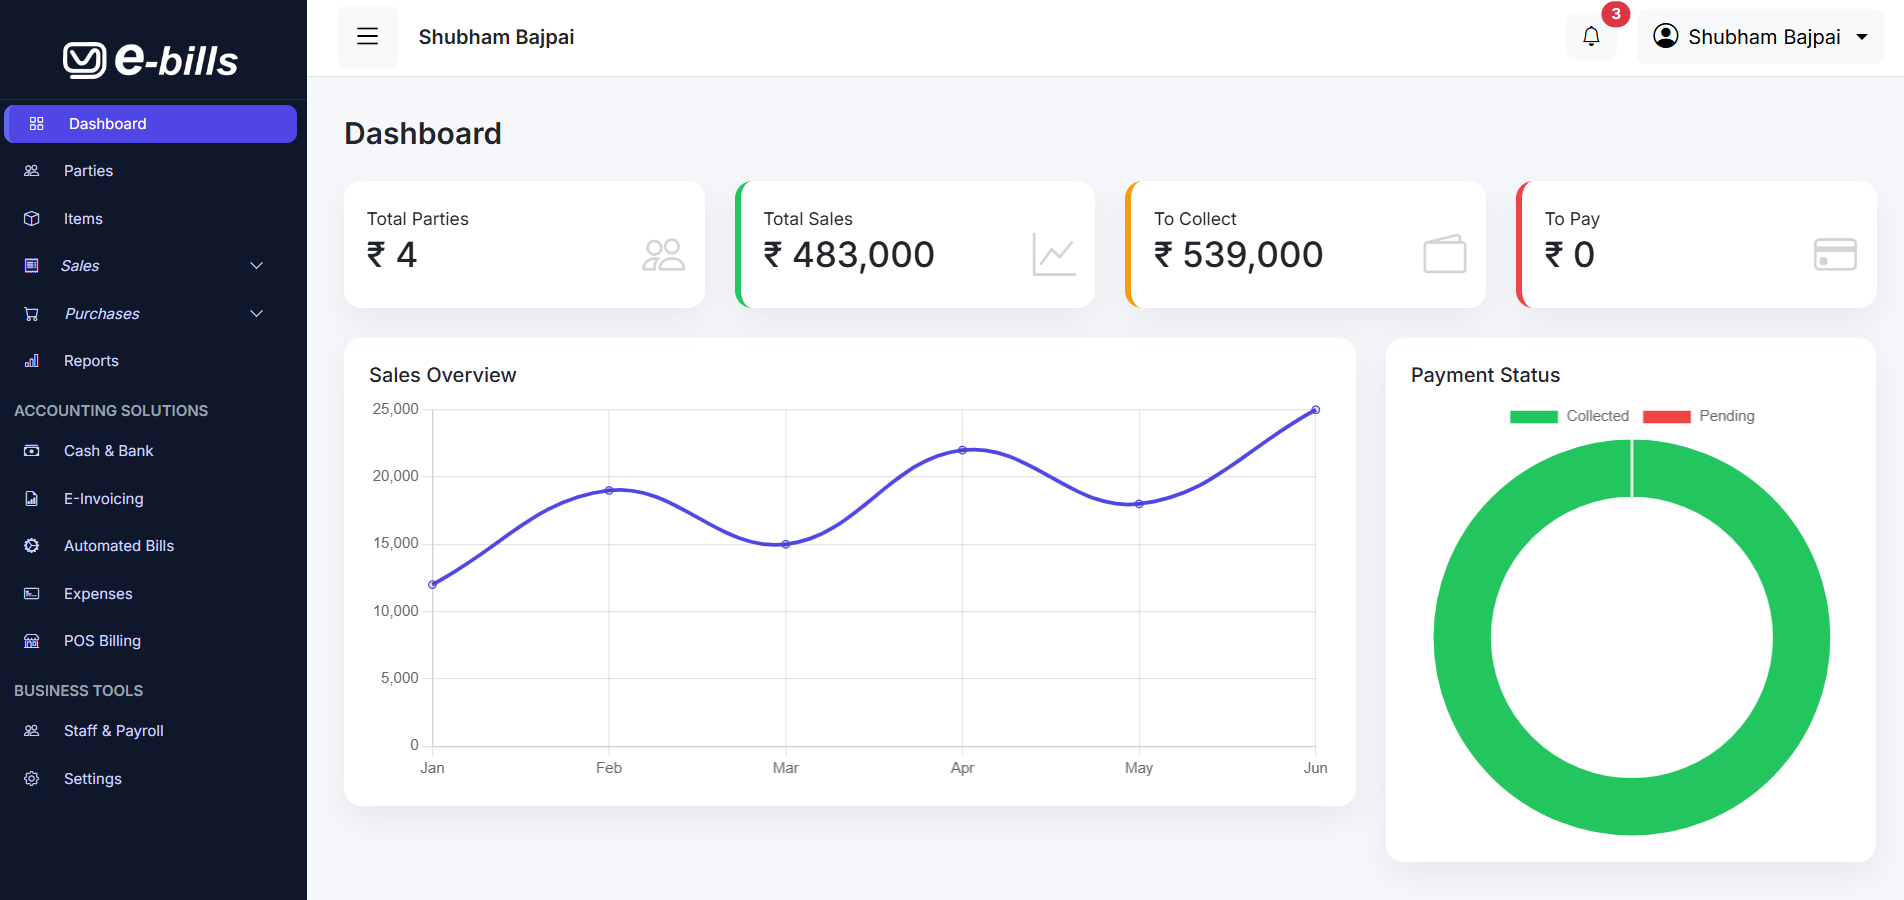Click the Reports bar chart icon

[x=32, y=361]
